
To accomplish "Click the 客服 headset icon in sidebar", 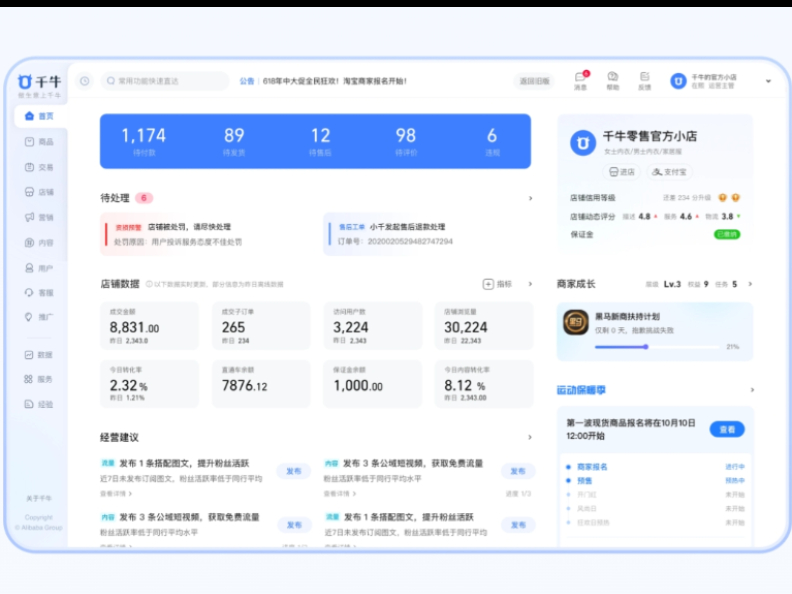I will coord(29,292).
